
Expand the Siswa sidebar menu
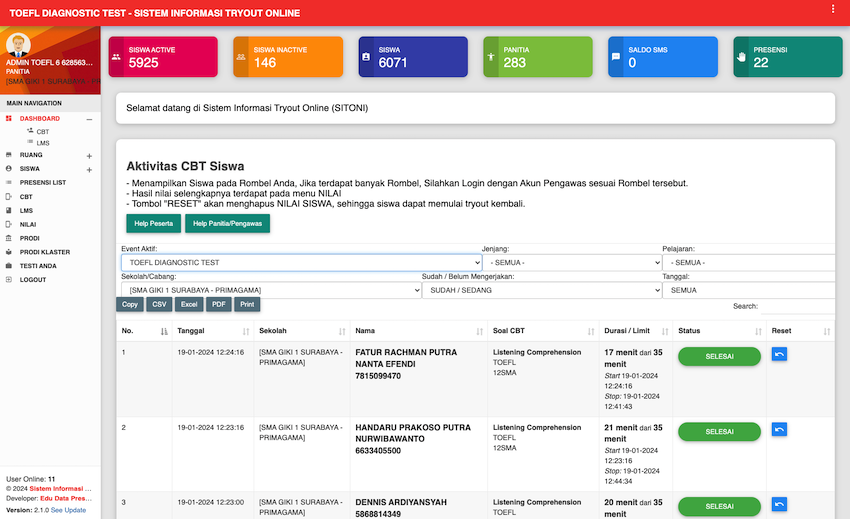coord(89,169)
